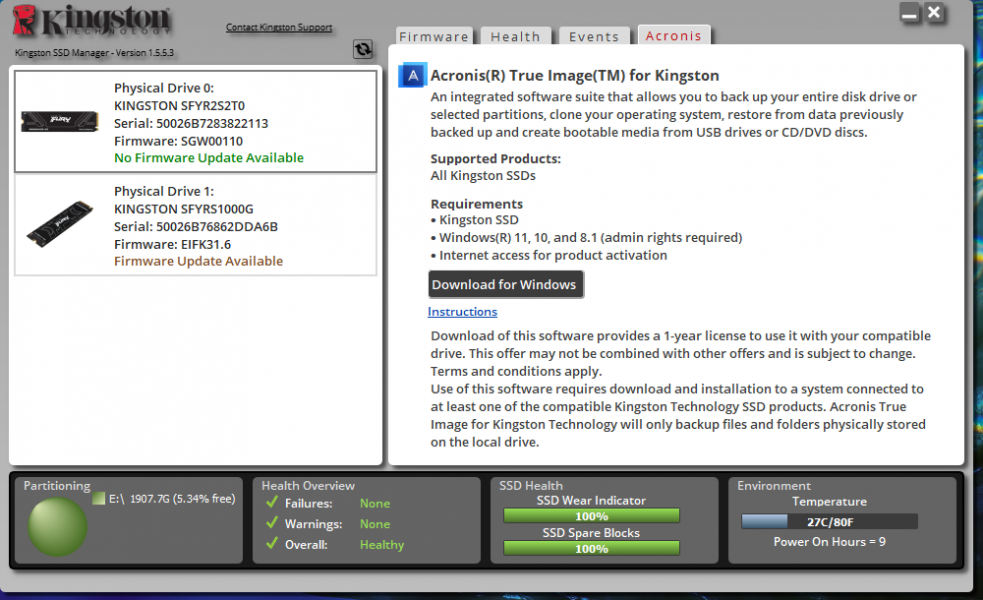Click Download for Windows button
The image size is (983, 600).
(x=505, y=285)
